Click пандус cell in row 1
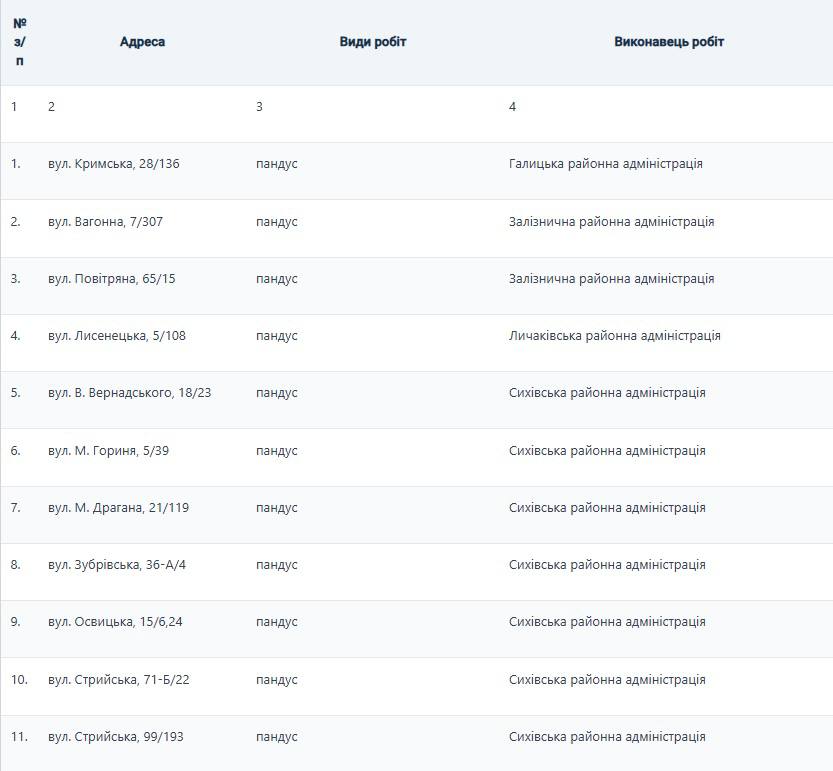Image resolution: width=833 pixels, height=771 pixels. [x=277, y=164]
